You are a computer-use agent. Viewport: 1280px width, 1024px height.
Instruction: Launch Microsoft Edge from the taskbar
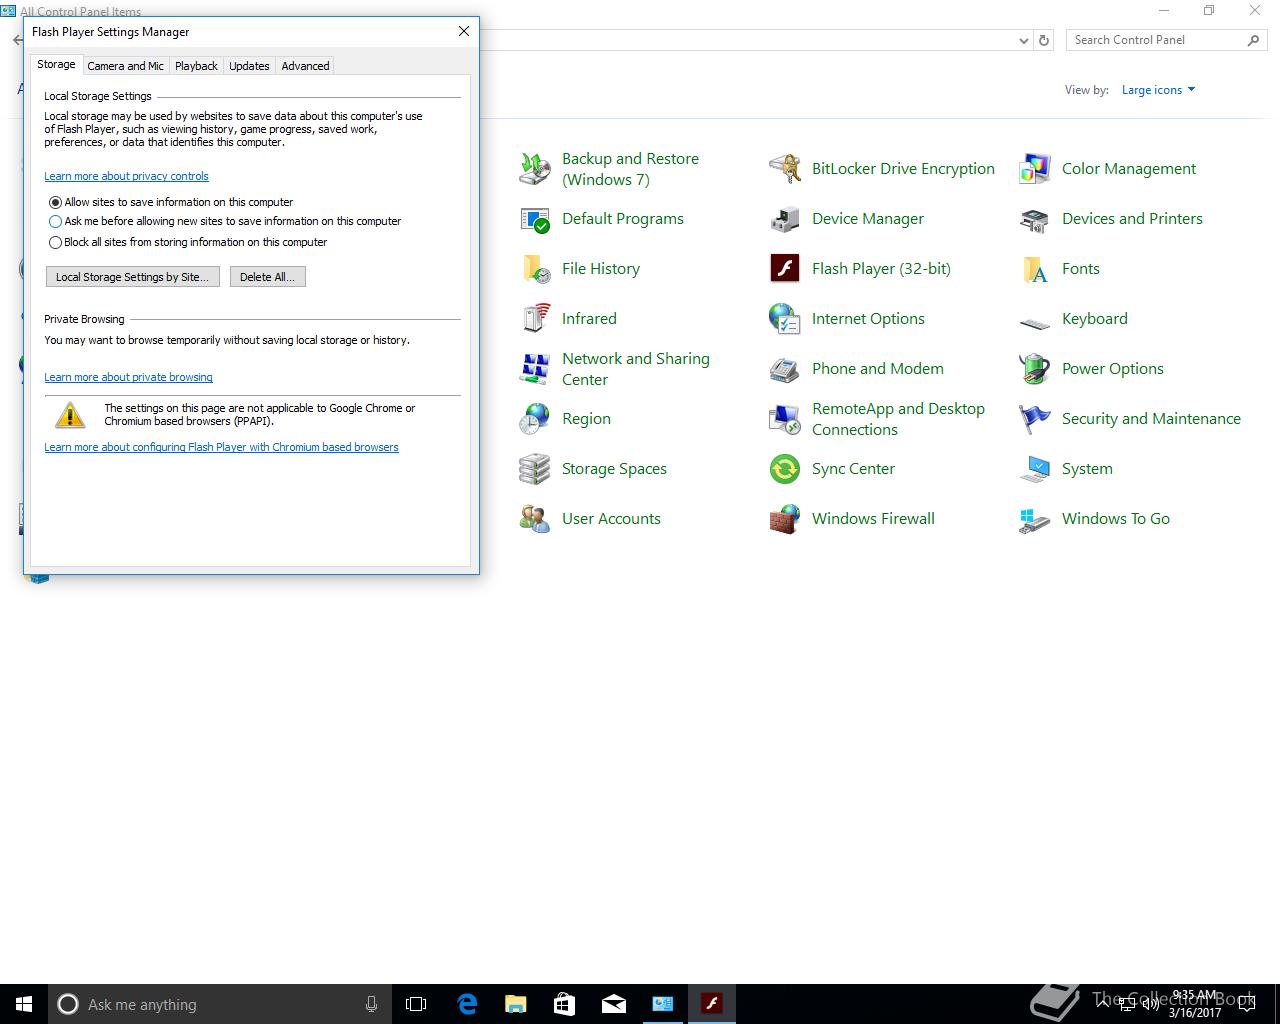click(467, 1004)
